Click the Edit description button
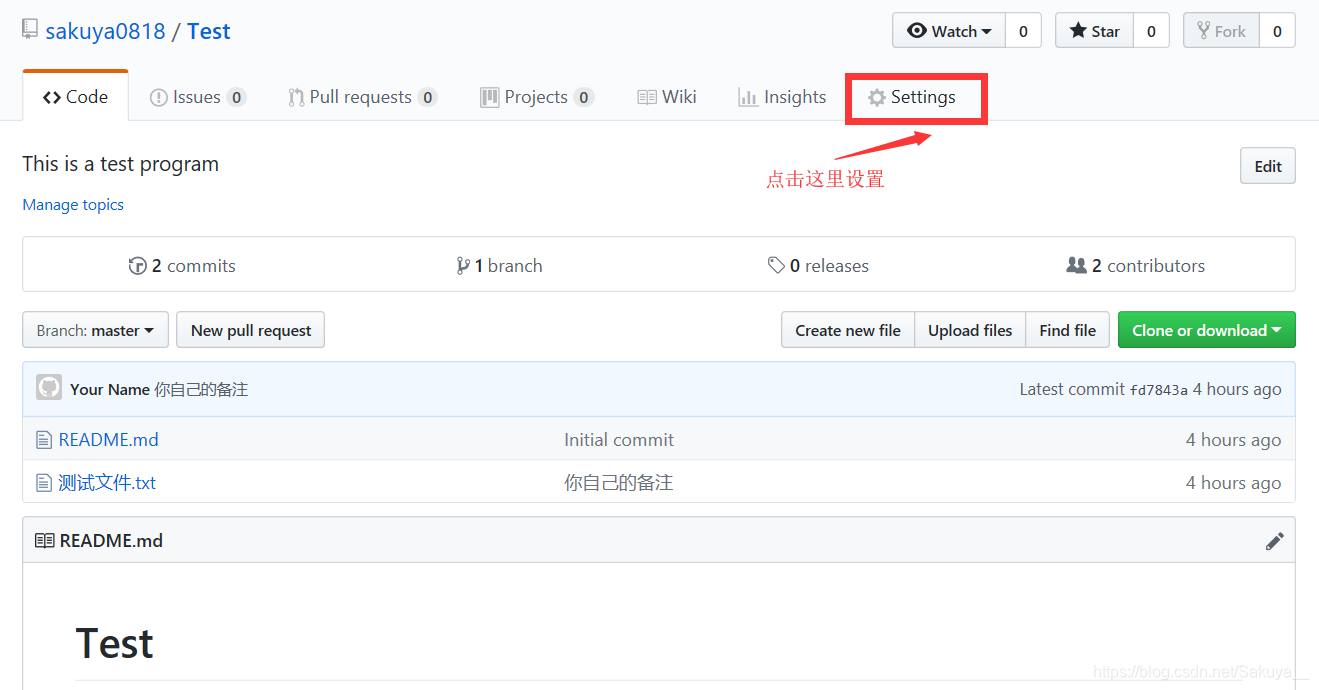This screenshot has height=690, width=1319. pos(1267,166)
